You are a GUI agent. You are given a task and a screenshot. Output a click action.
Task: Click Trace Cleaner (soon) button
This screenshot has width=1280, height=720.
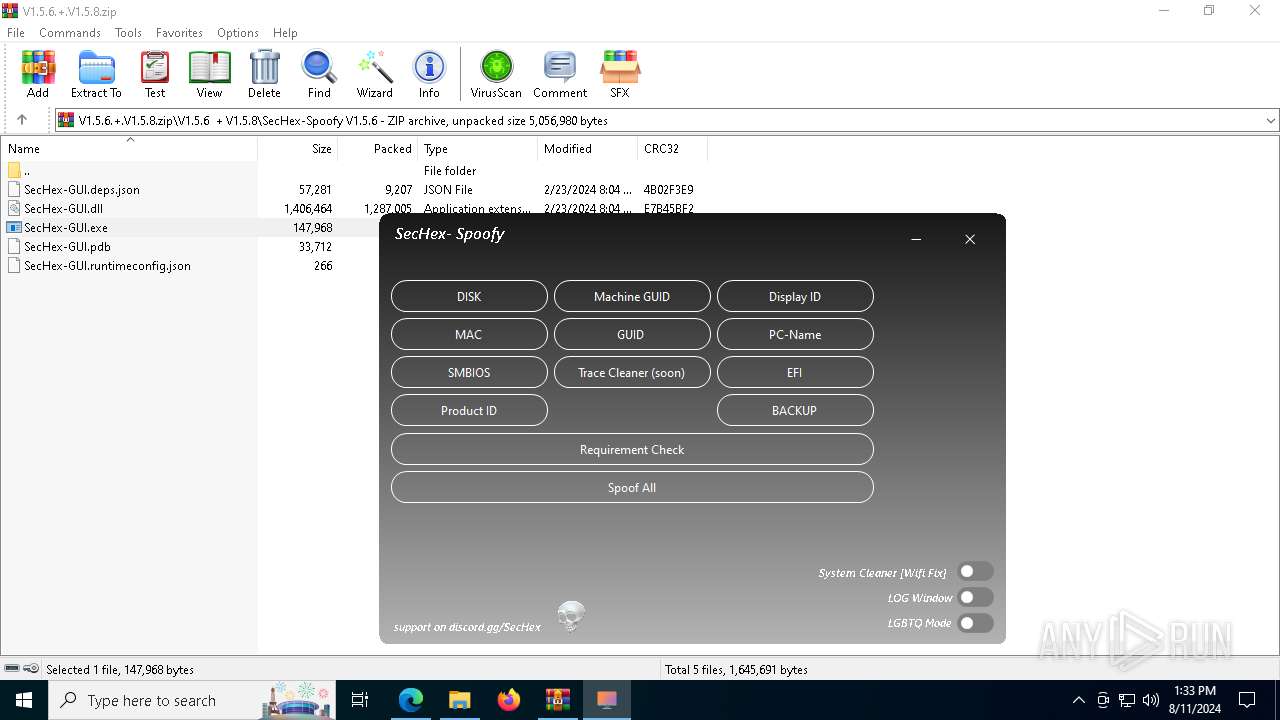click(632, 372)
